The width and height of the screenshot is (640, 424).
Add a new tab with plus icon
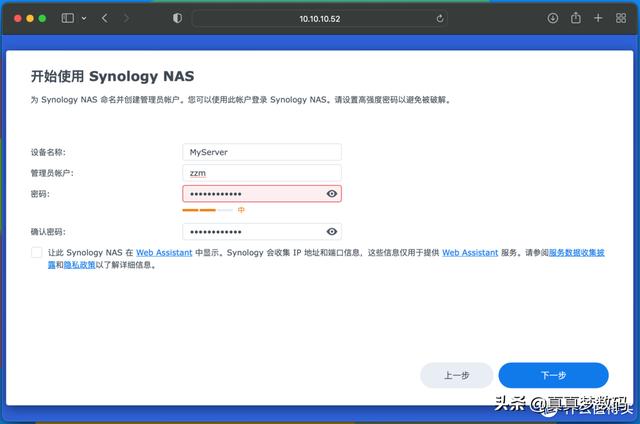pyautogui.click(x=598, y=18)
